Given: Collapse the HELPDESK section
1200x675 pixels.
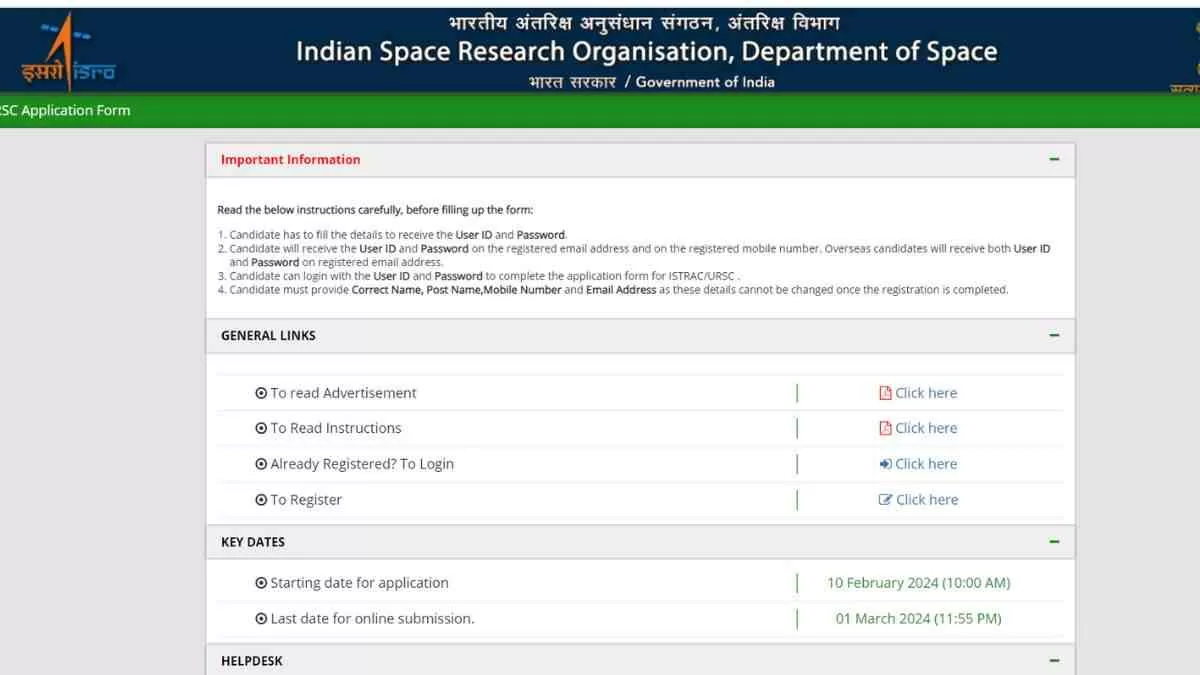Looking at the screenshot, I should [x=1054, y=661].
